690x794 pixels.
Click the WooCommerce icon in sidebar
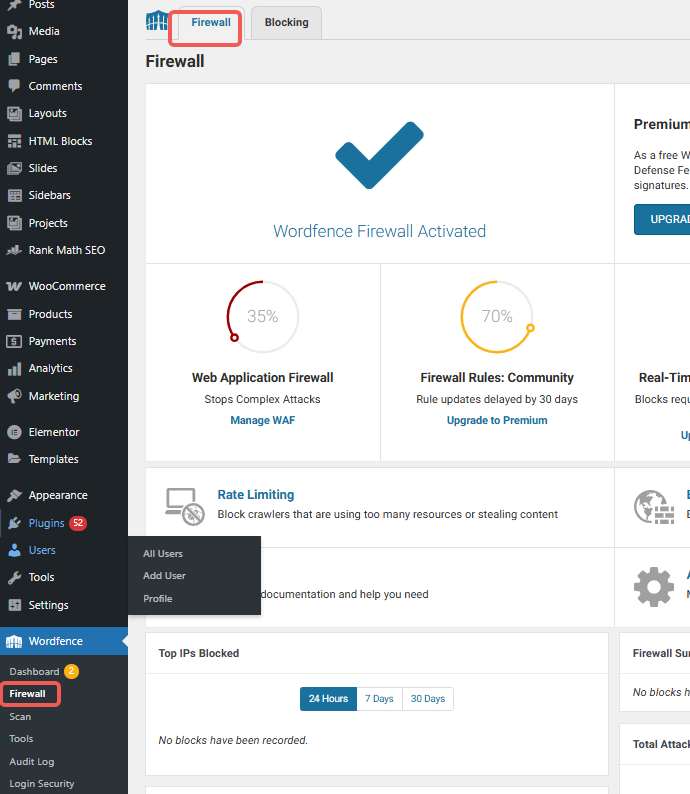coord(14,286)
